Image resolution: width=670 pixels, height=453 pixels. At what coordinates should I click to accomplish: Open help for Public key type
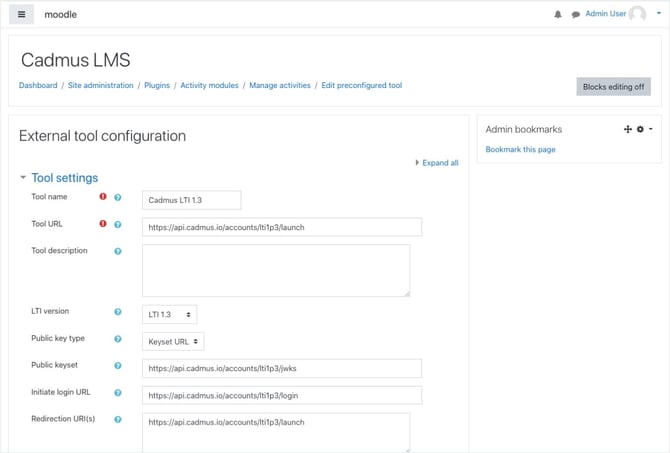point(118,339)
